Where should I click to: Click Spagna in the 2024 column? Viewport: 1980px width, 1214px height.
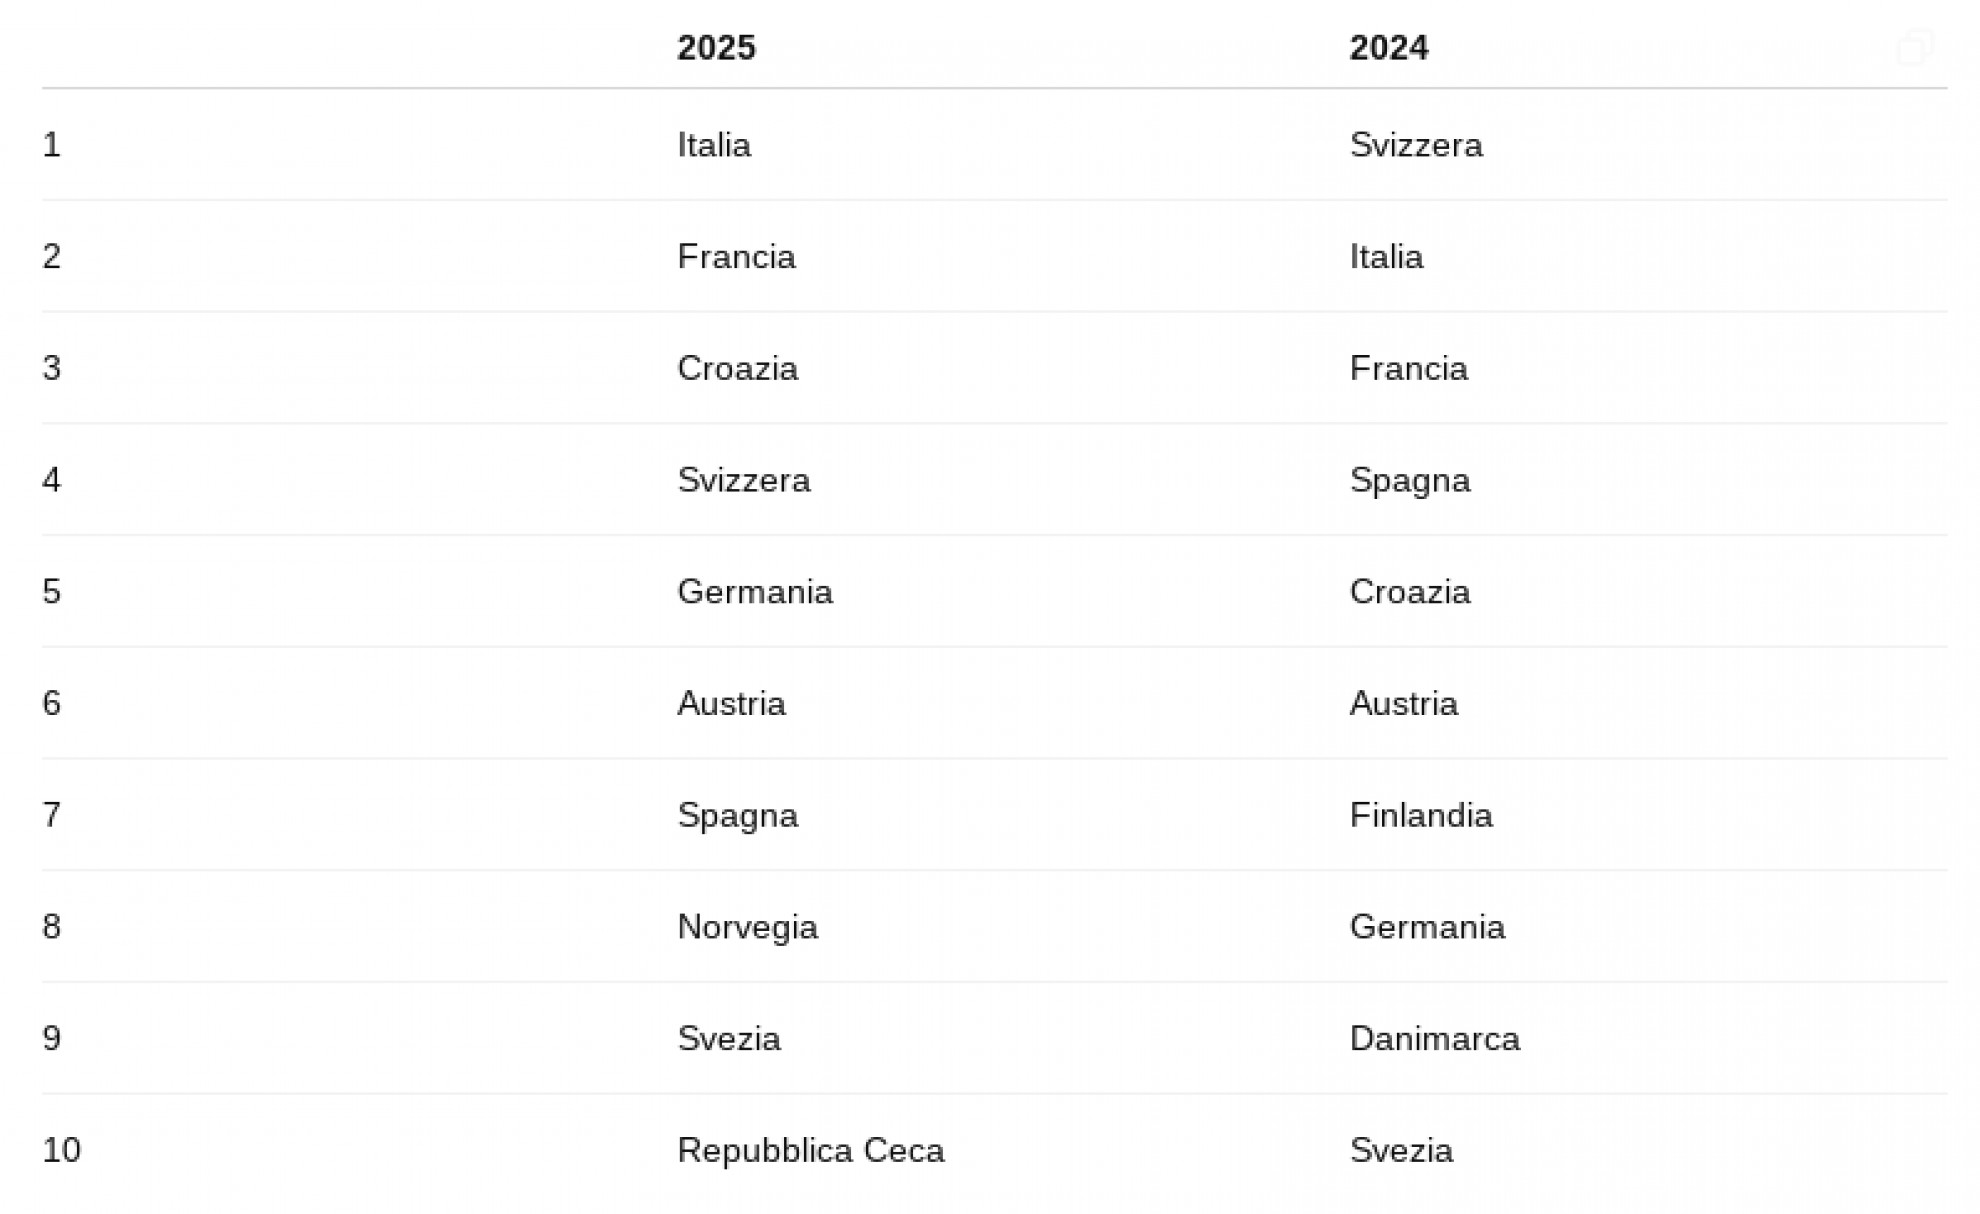1409,481
